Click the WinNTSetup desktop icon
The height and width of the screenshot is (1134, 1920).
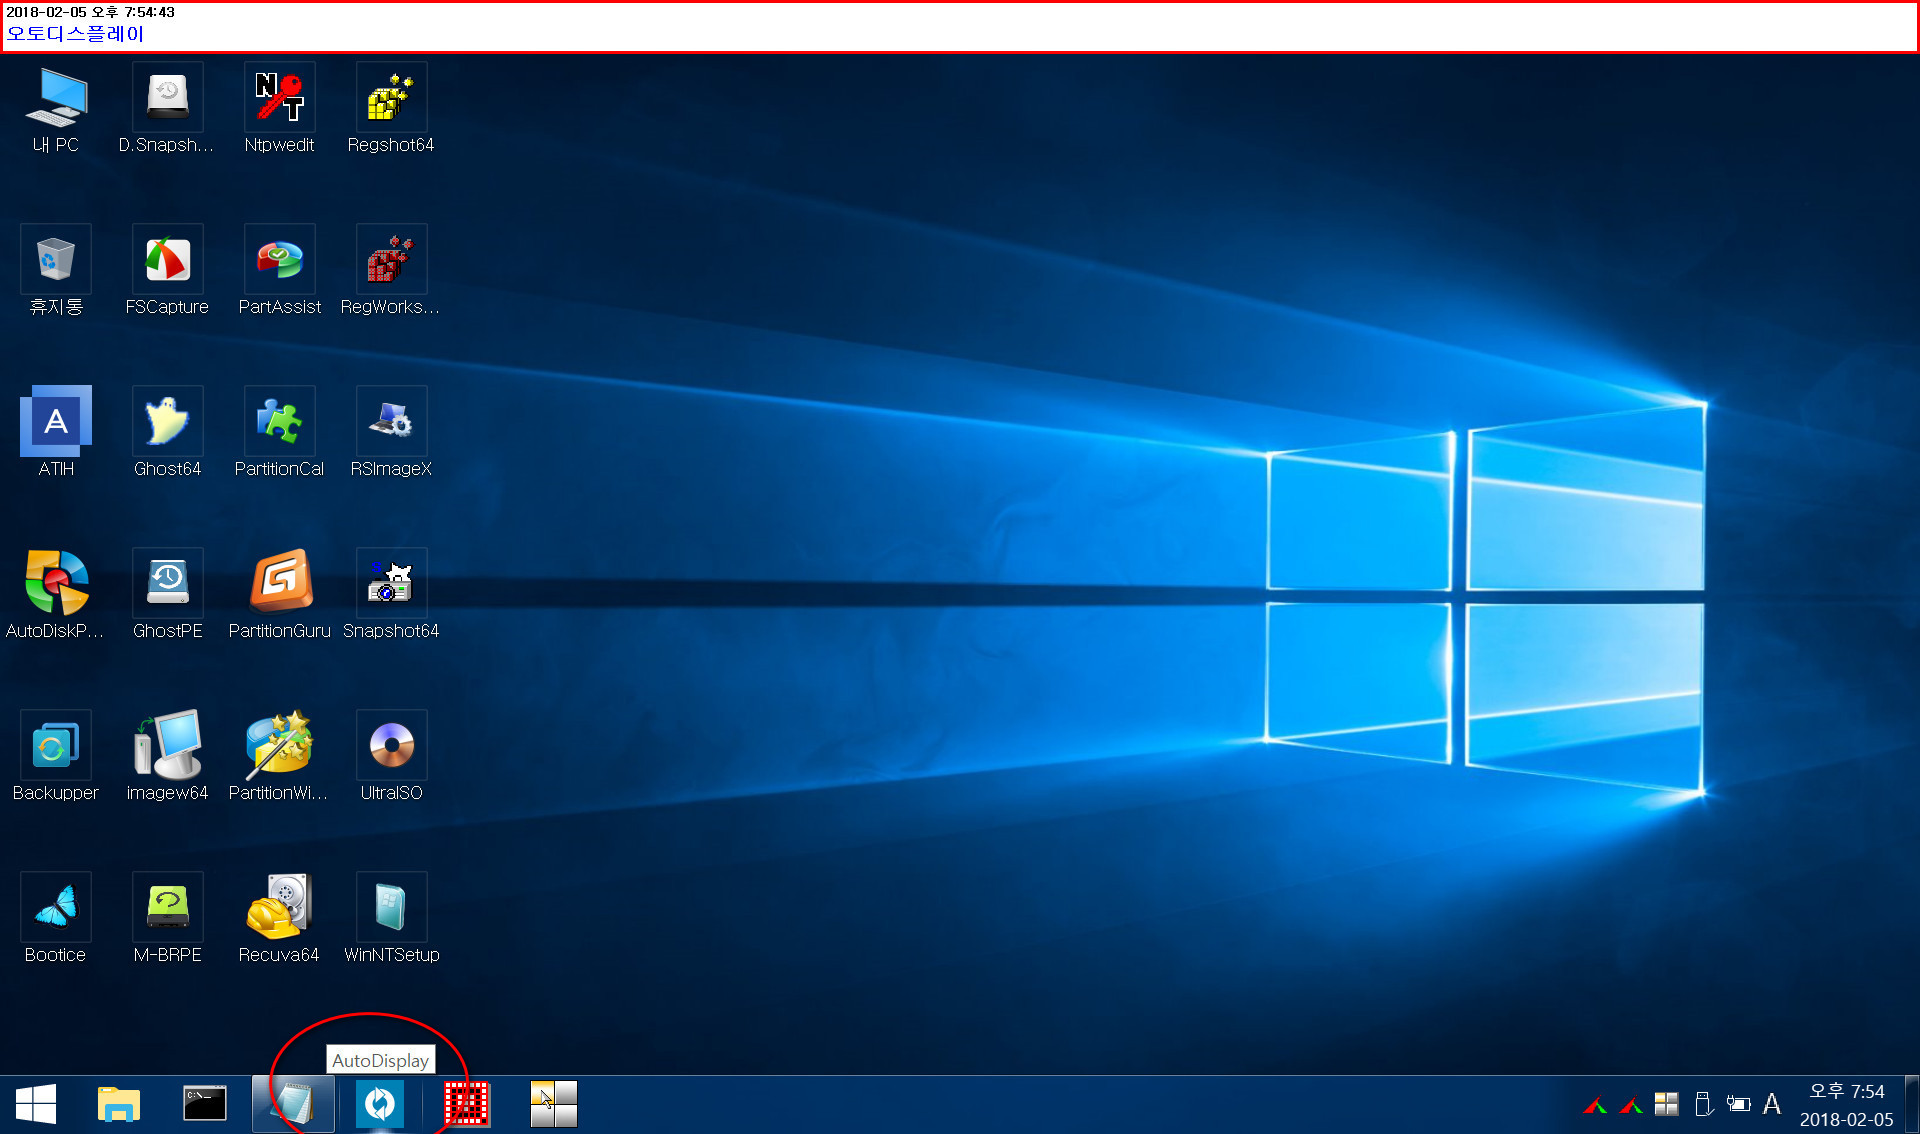(x=391, y=919)
